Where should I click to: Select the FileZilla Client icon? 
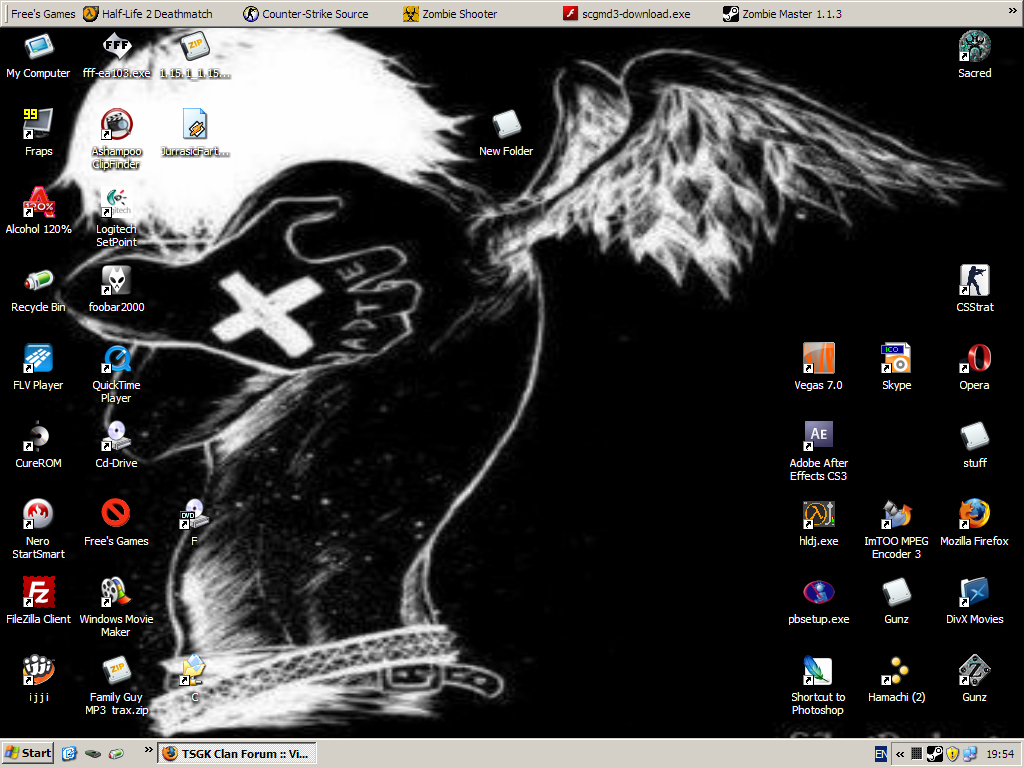click(x=38, y=593)
